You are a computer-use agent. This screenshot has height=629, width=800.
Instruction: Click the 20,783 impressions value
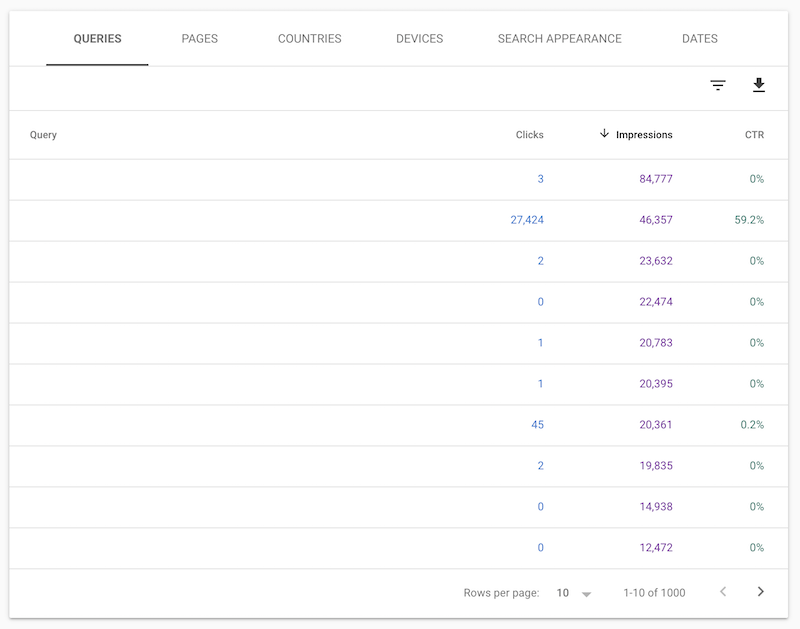point(656,343)
